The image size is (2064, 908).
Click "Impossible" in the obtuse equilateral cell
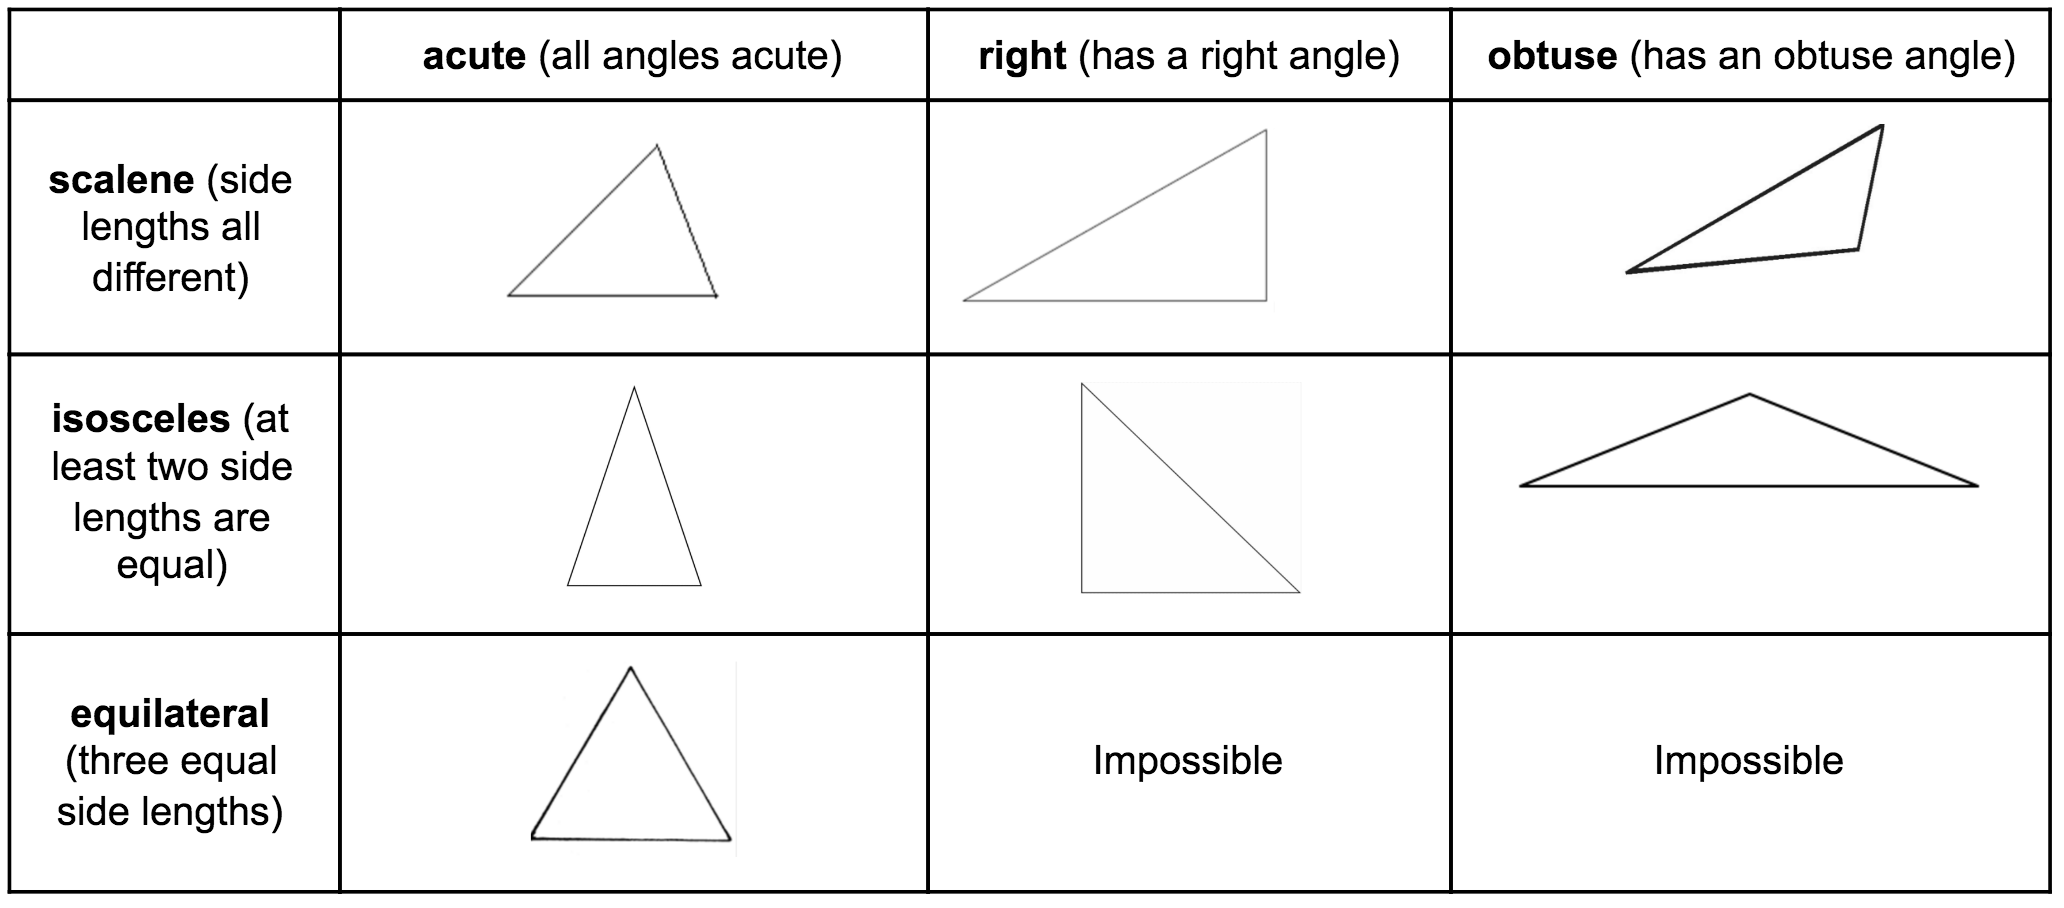tap(1748, 761)
